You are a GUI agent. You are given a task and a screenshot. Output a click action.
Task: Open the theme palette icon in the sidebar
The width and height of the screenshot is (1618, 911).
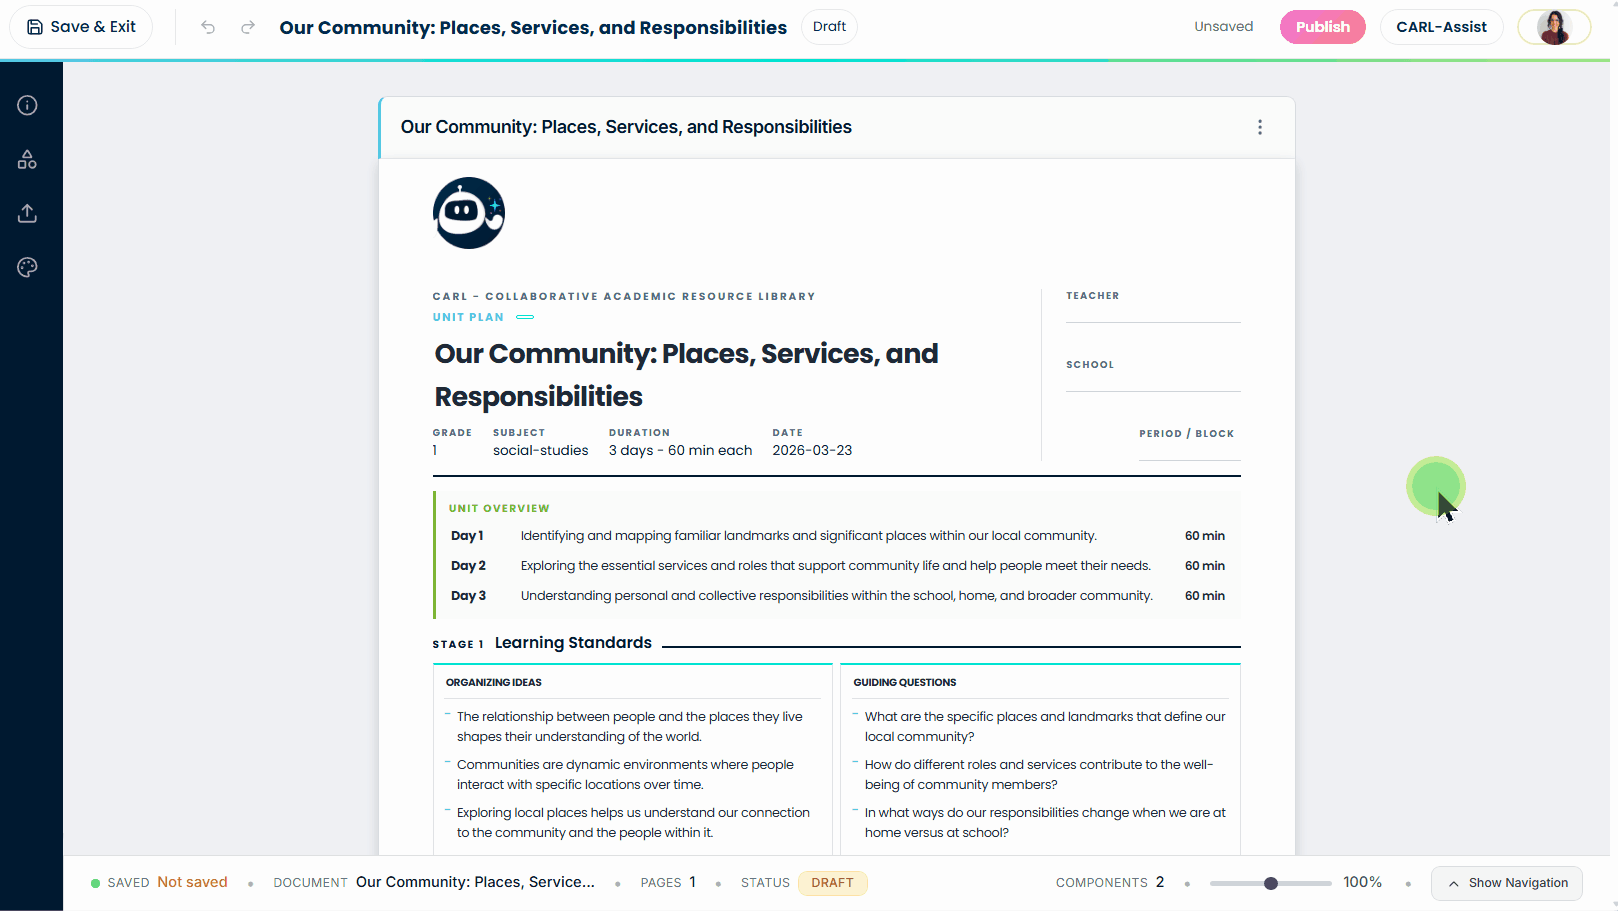27,267
